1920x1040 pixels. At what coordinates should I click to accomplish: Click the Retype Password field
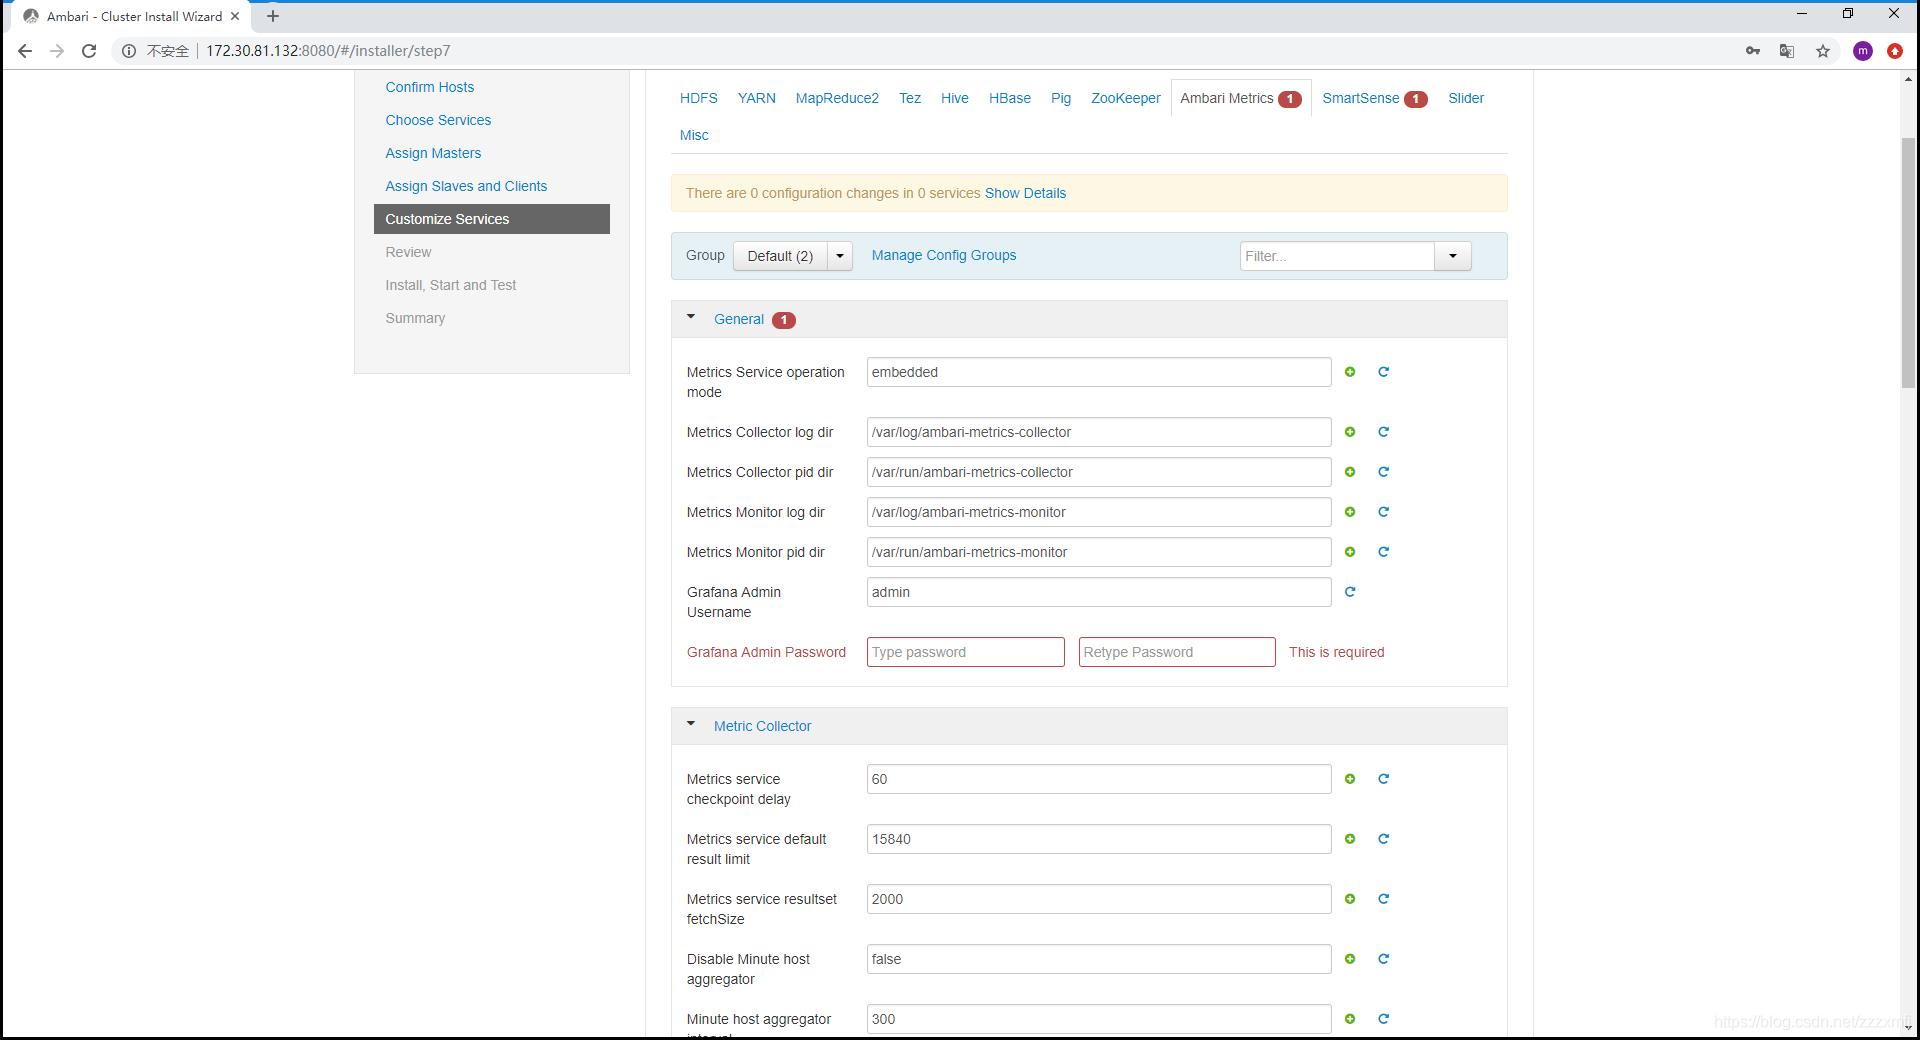point(1177,652)
